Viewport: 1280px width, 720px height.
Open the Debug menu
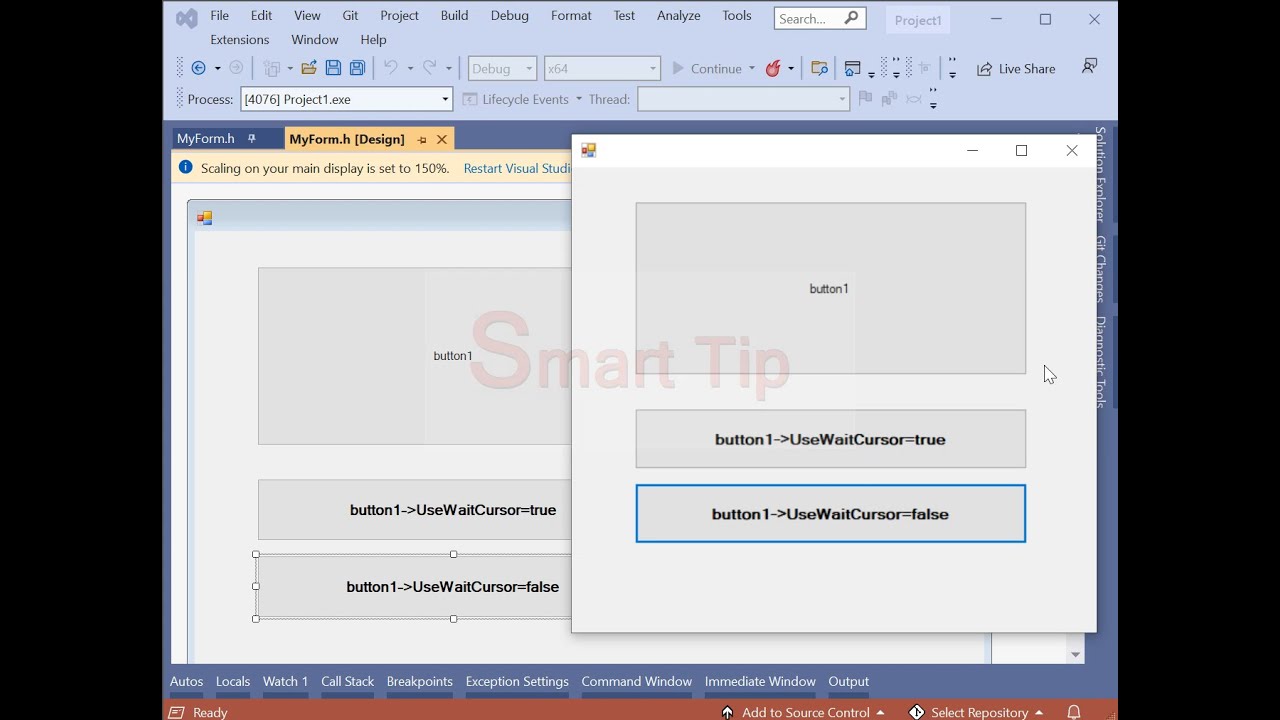click(x=510, y=16)
